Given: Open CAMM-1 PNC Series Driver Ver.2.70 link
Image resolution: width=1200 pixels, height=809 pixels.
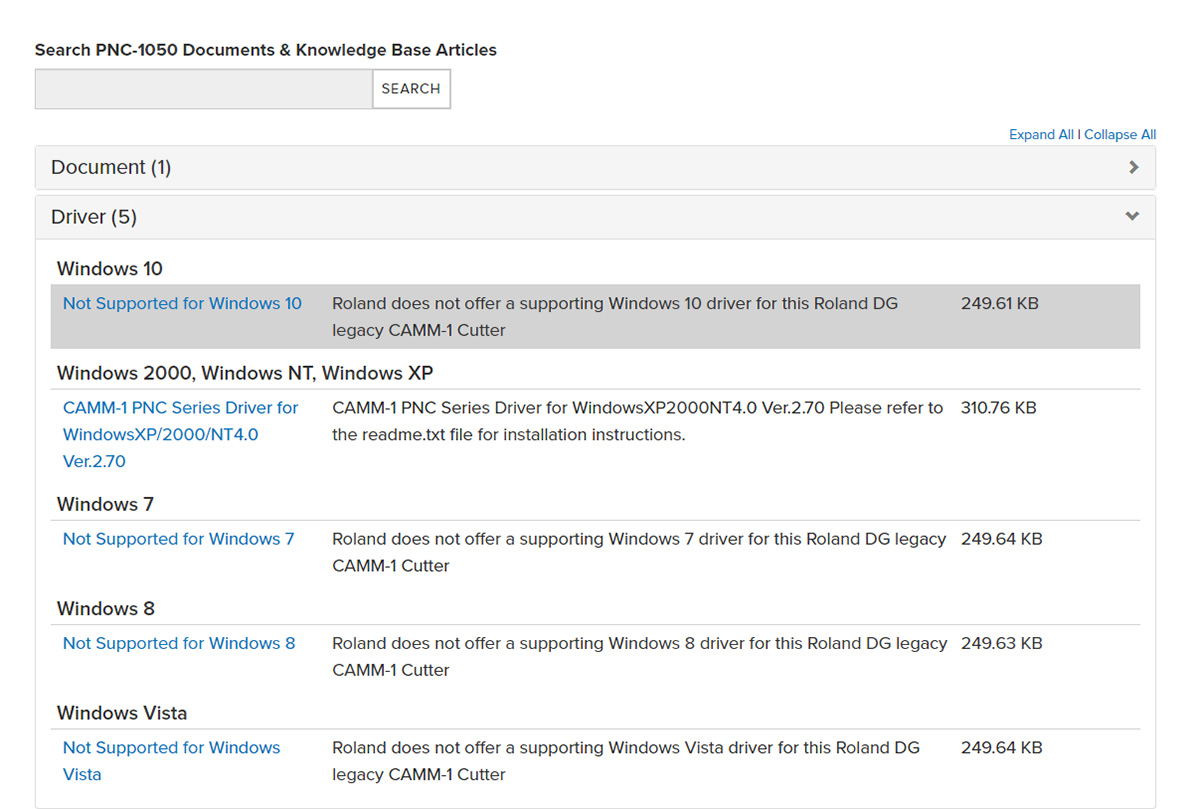Looking at the screenshot, I should pyautogui.click(x=180, y=434).
